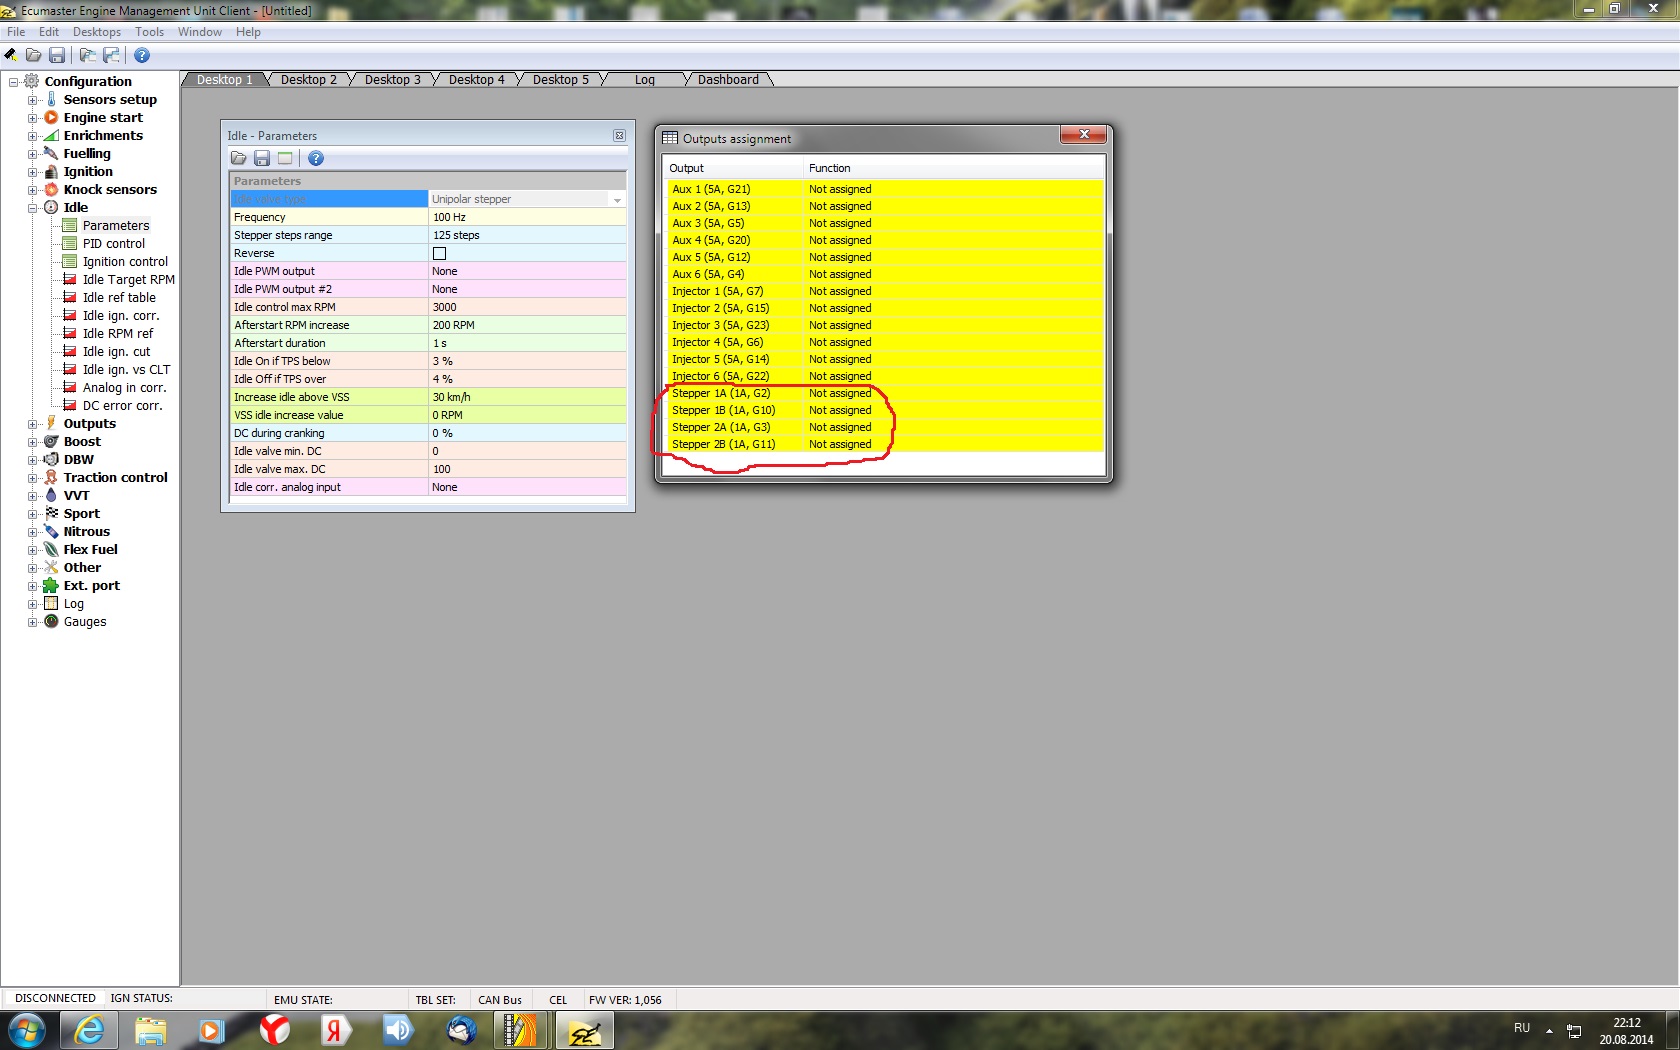Launch Internet Explorer from the taskbar
The image size is (1680, 1050).
[89, 1030]
